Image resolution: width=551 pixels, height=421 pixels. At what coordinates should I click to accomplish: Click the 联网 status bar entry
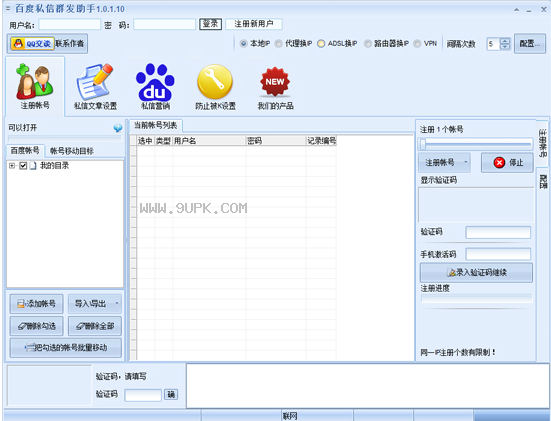(290, 416)
